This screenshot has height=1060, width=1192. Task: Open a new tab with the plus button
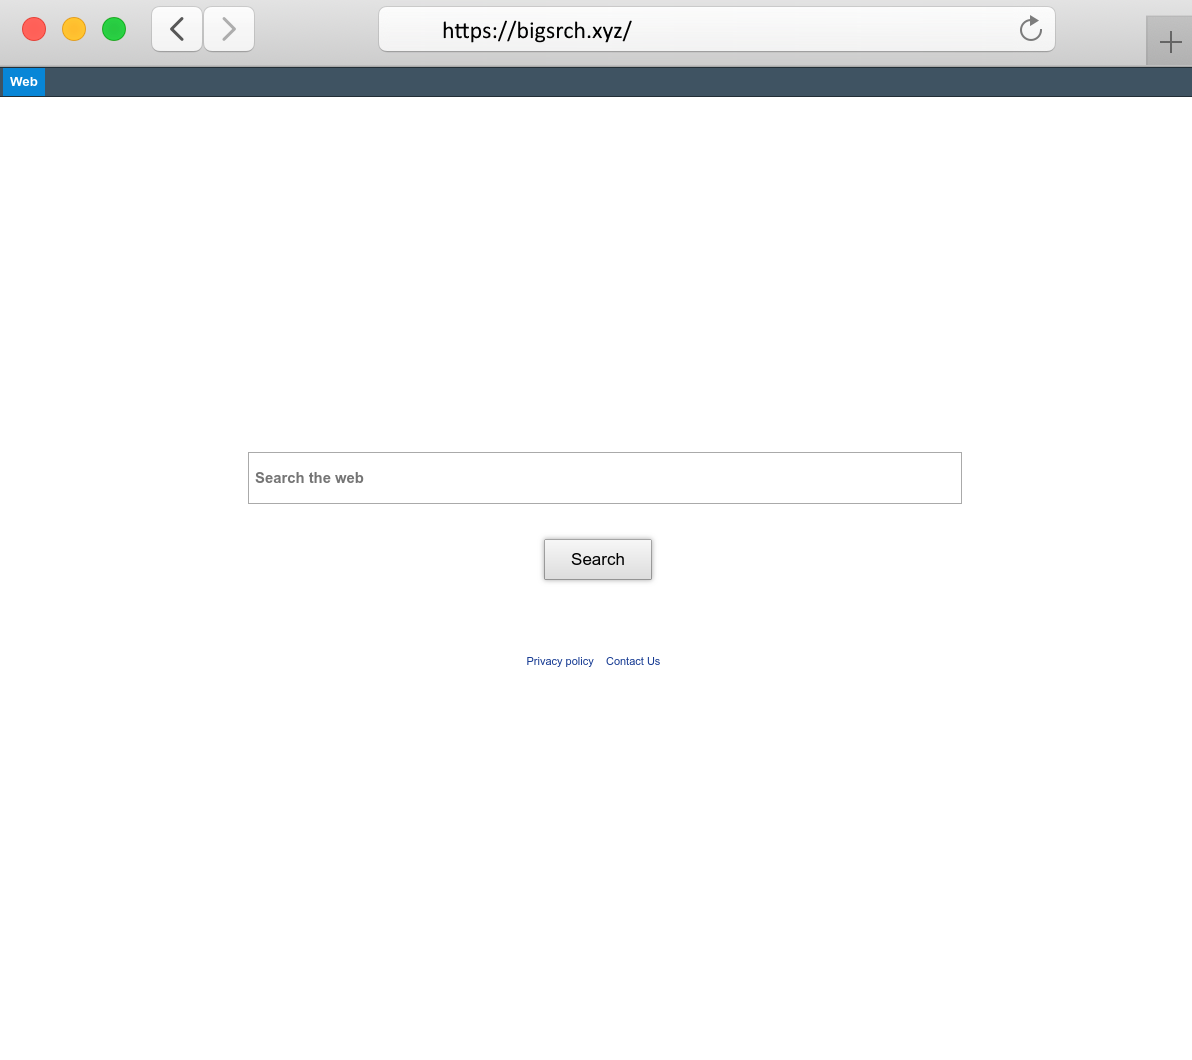pyautogui.click(x=1169, y=41)
